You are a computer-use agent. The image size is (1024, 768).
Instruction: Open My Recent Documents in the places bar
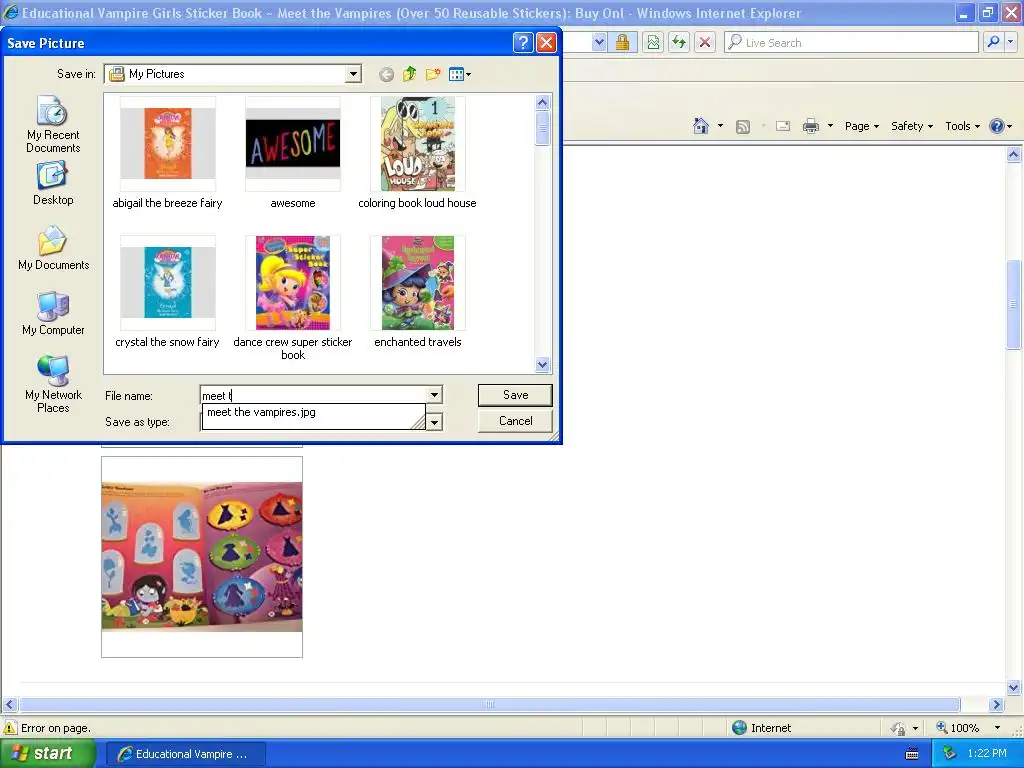[x=53, y=124]
